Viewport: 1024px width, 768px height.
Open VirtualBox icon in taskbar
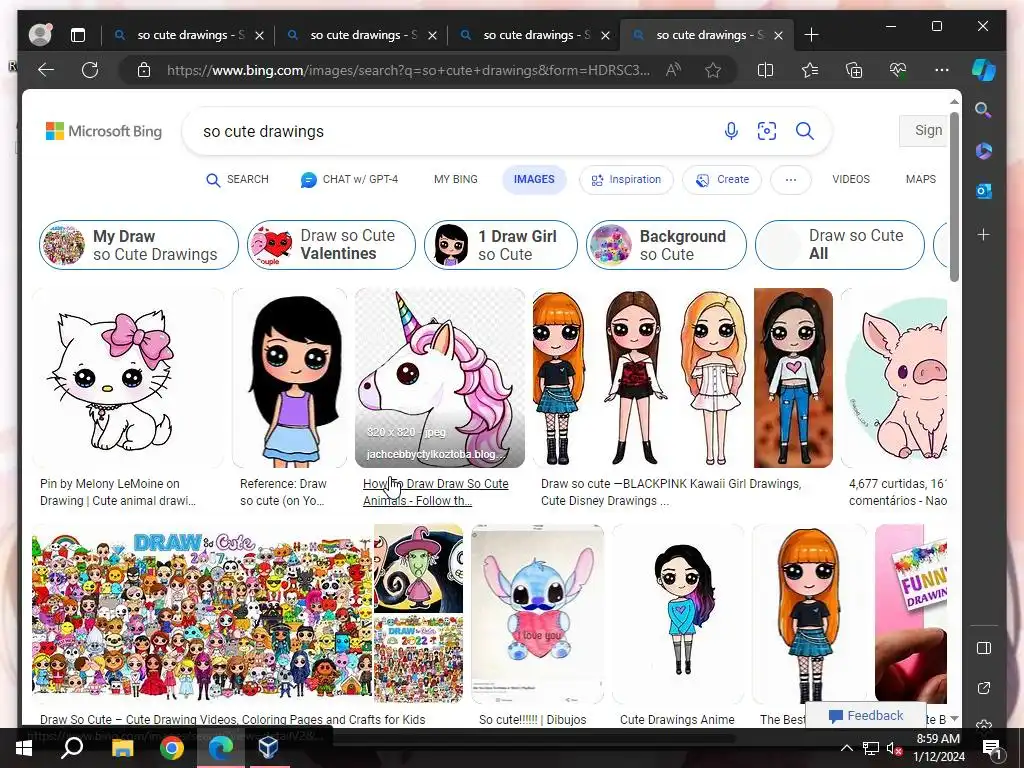pos(268,748)
